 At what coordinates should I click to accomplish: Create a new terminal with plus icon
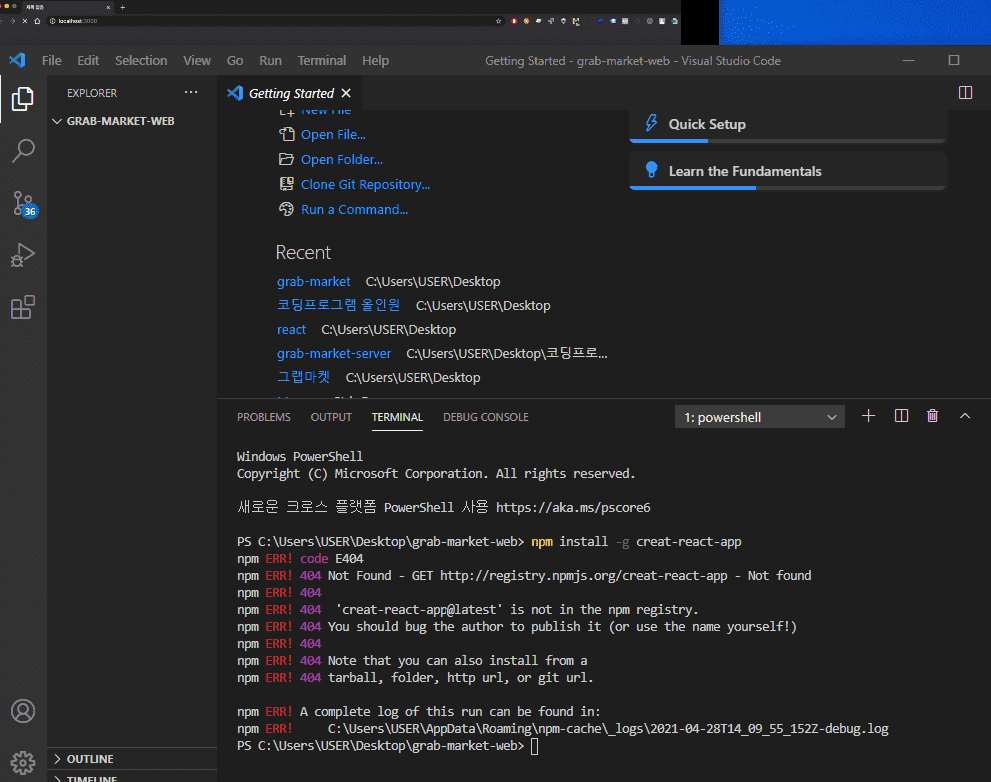pyautogui.click(x=868, y=416)
